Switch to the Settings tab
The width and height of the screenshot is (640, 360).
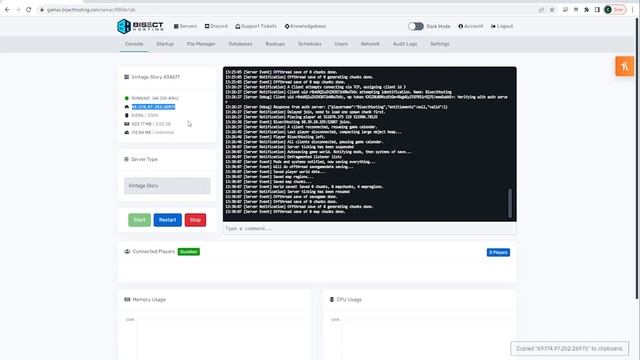pyautogui.click(x=440, y=44)
